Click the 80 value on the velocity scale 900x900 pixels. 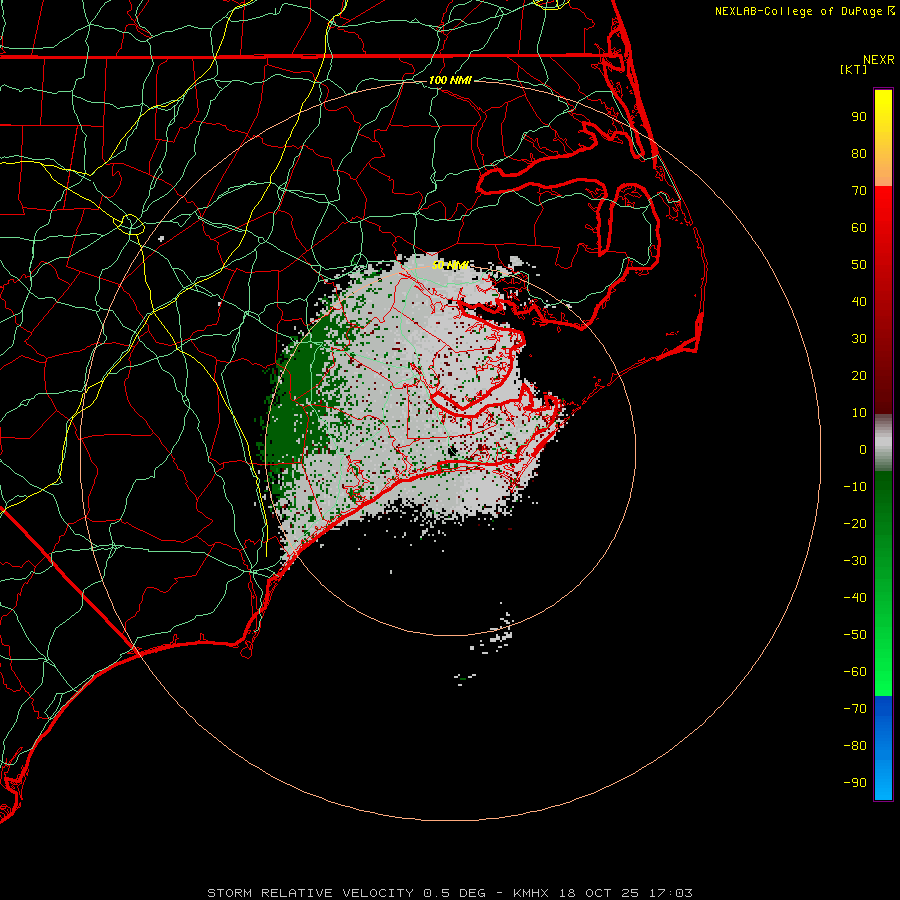click(859, 154)
